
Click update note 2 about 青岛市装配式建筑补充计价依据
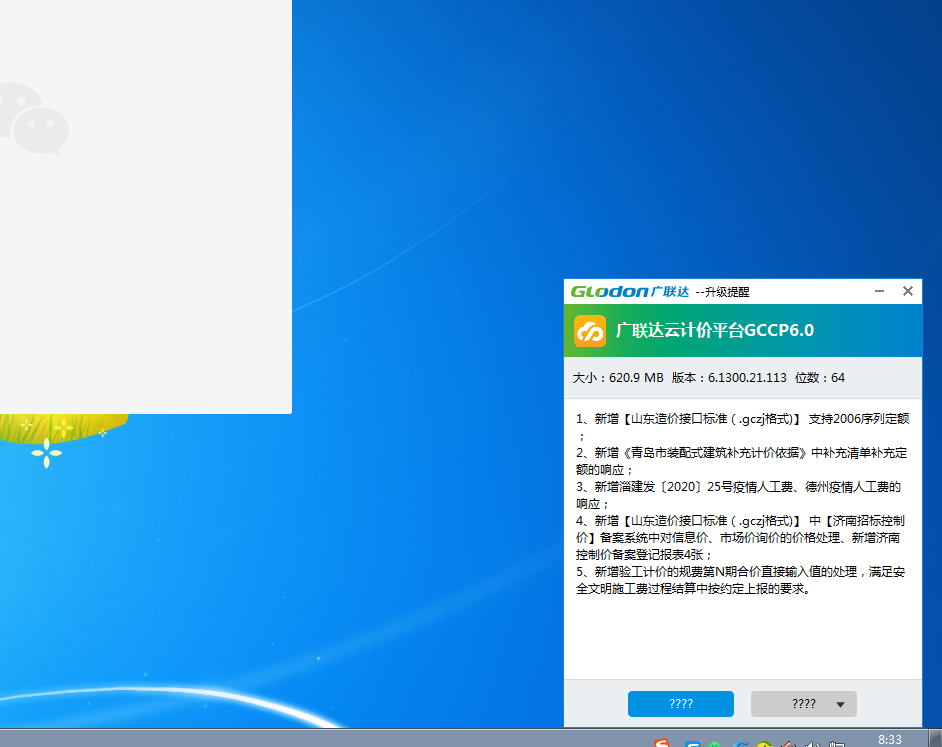pyautogui.click(x=741, y=461)
